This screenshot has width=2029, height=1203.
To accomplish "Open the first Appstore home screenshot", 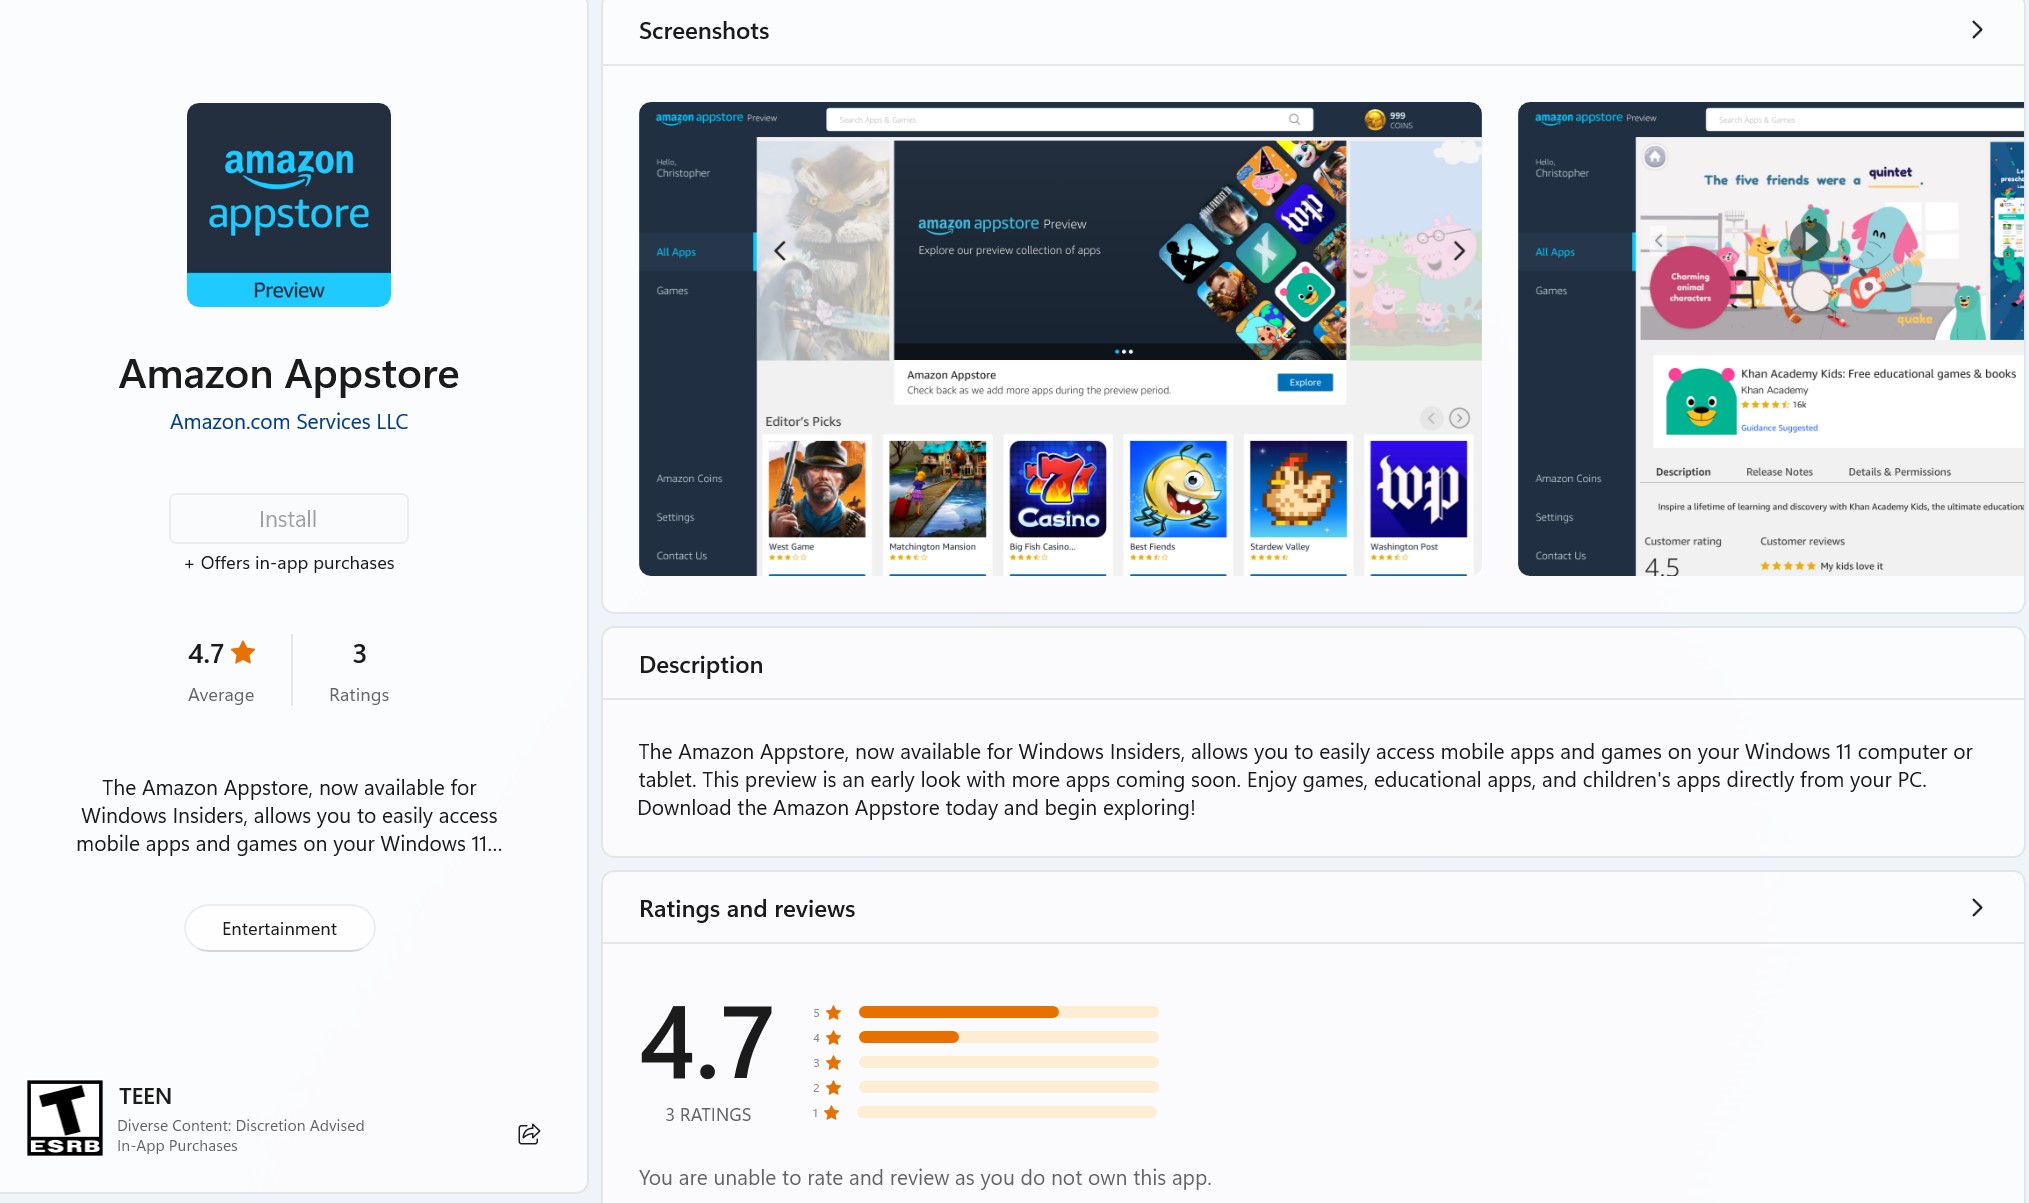I will (1060, 339).
